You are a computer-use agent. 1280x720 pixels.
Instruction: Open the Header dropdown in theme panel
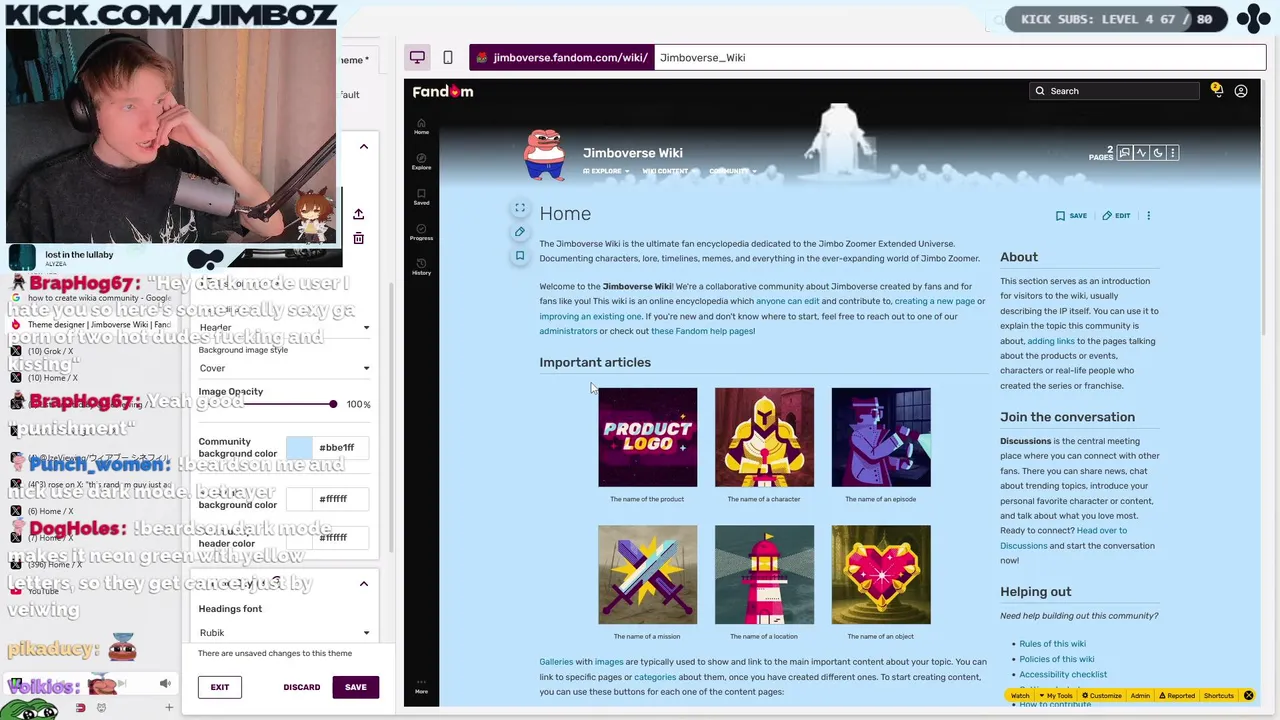point(284,327)
